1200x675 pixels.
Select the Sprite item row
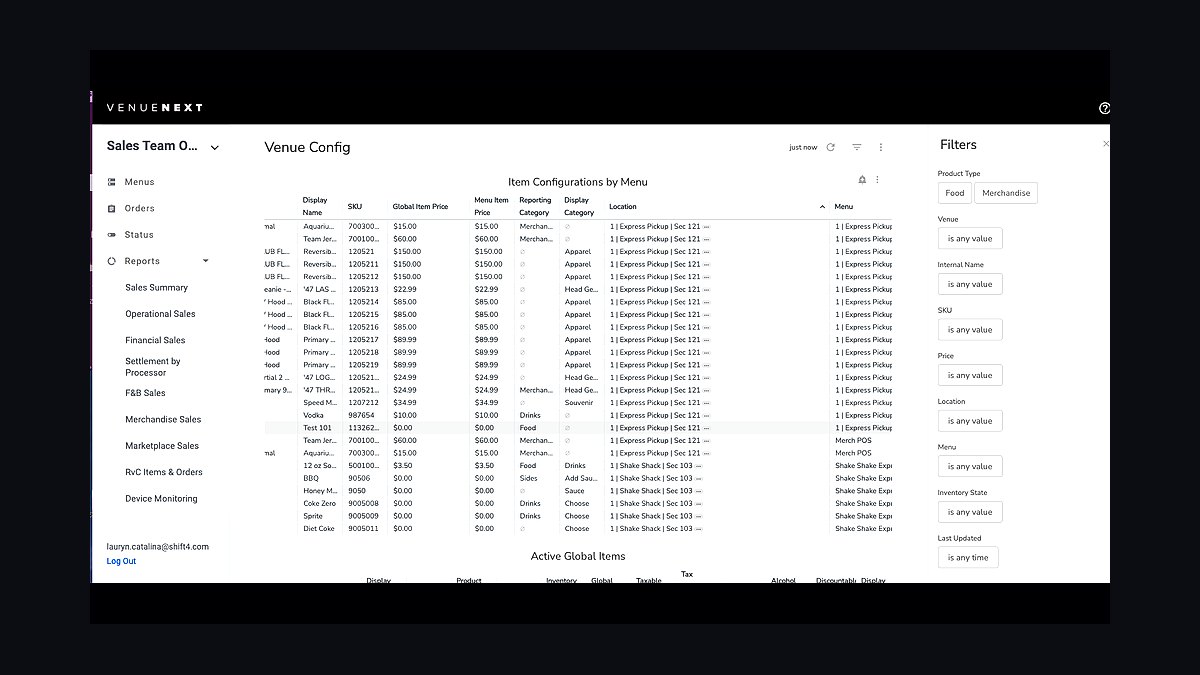pos(578,516)
